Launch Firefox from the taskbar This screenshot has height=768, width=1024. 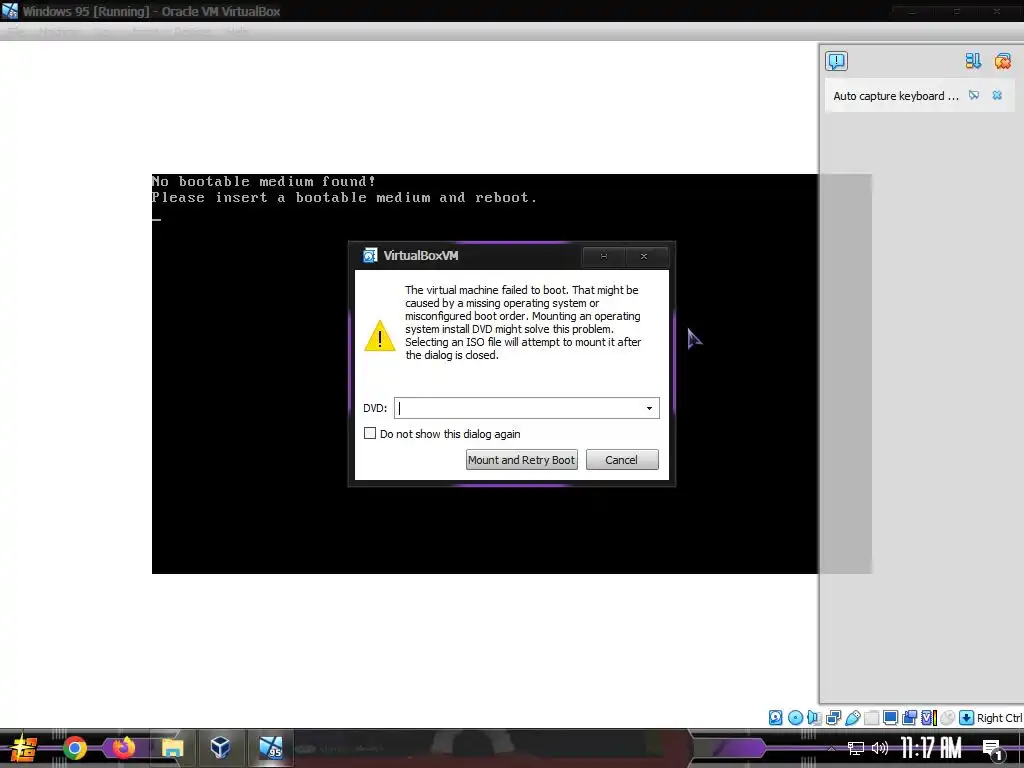123,748
